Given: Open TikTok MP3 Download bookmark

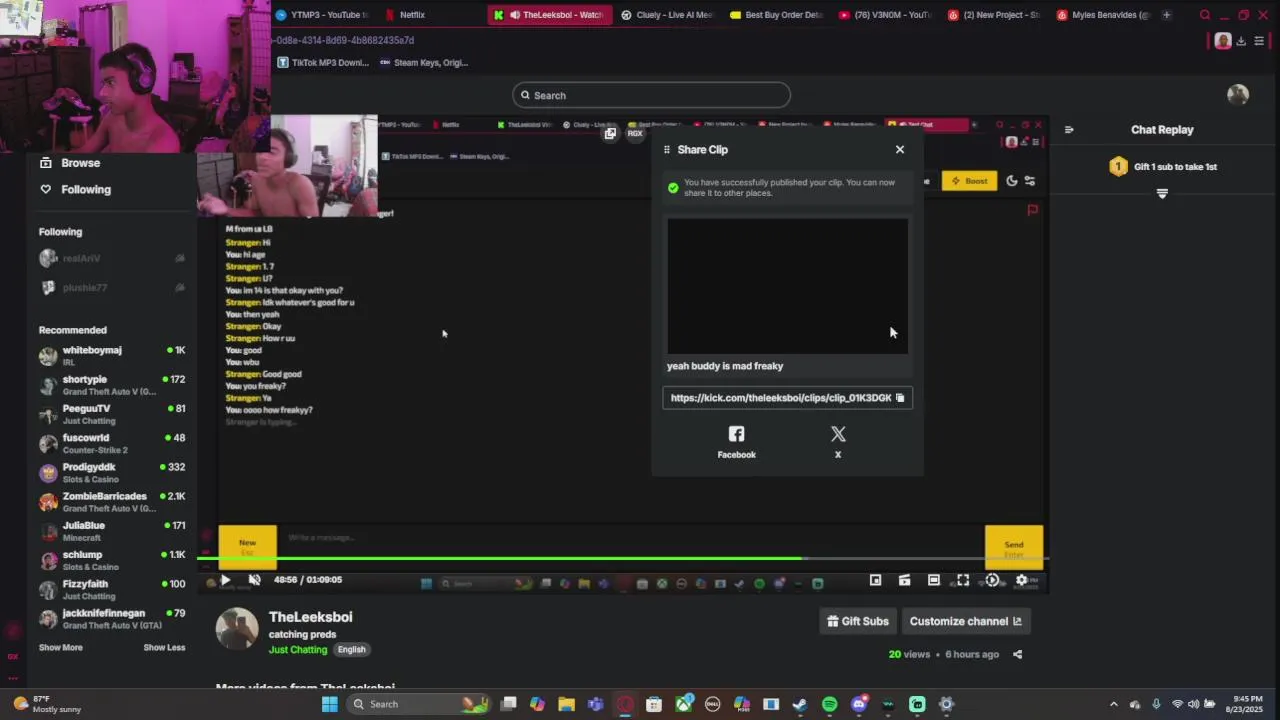Looking at the screenshot, I should (x=324, y=62).
